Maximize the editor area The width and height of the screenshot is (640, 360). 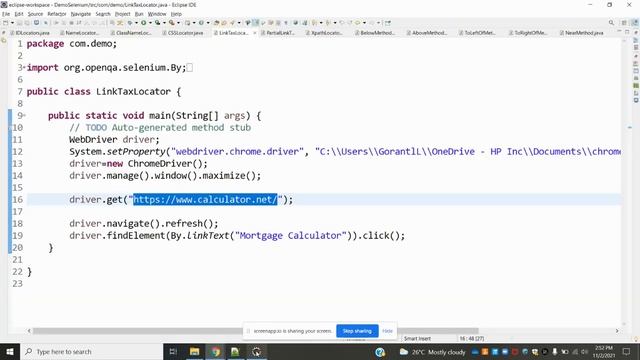pyautogui.click(x=627, y=31)
